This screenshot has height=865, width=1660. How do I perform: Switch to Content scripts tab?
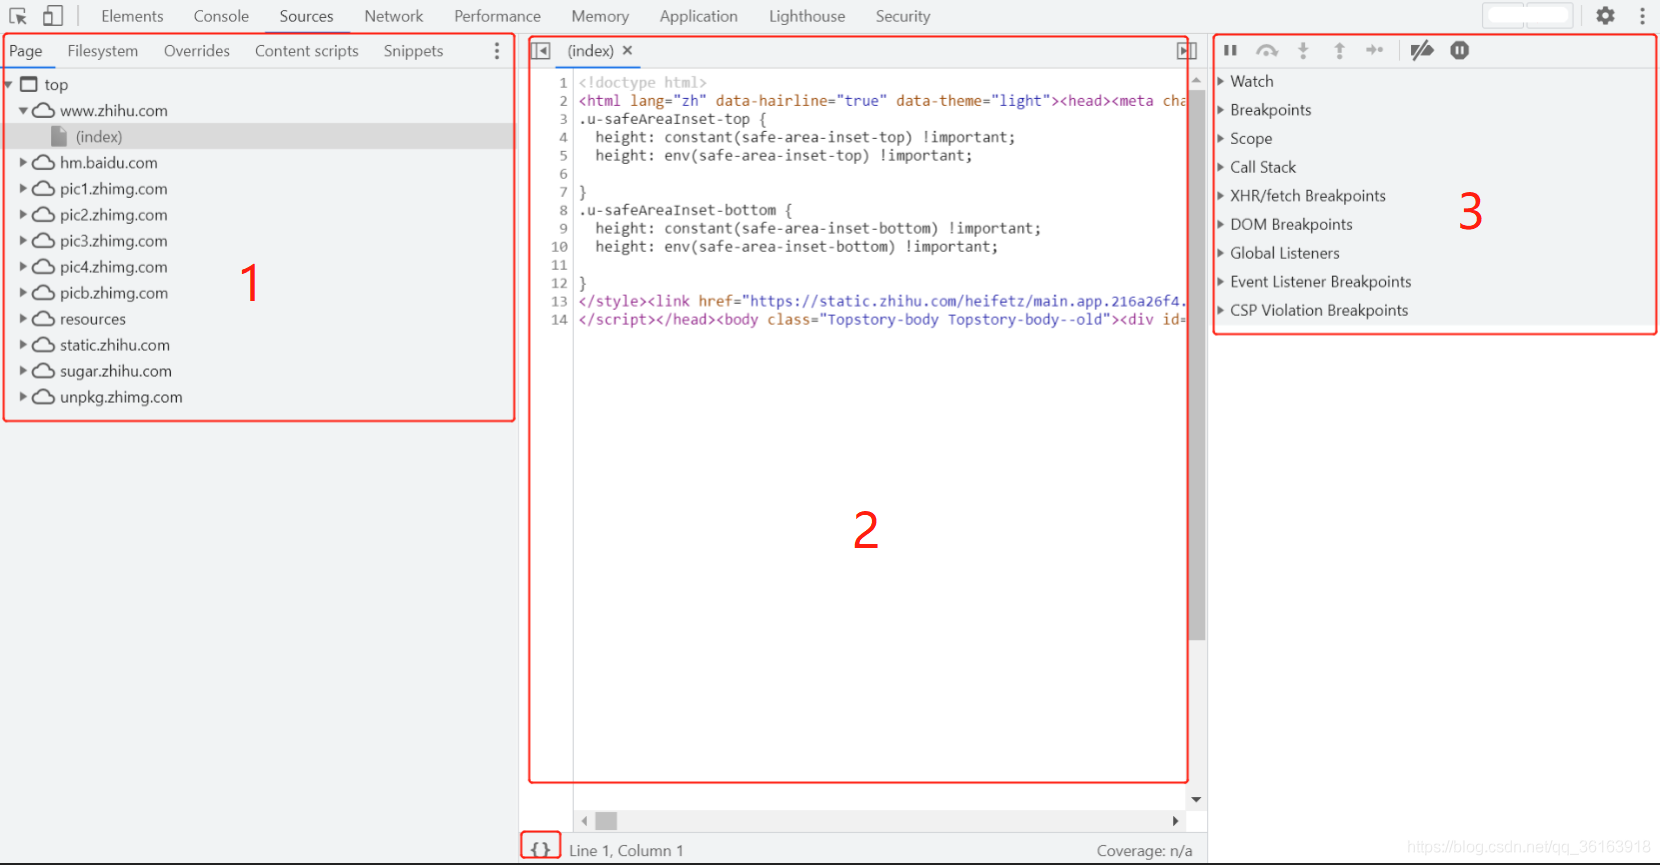[307, 51]
